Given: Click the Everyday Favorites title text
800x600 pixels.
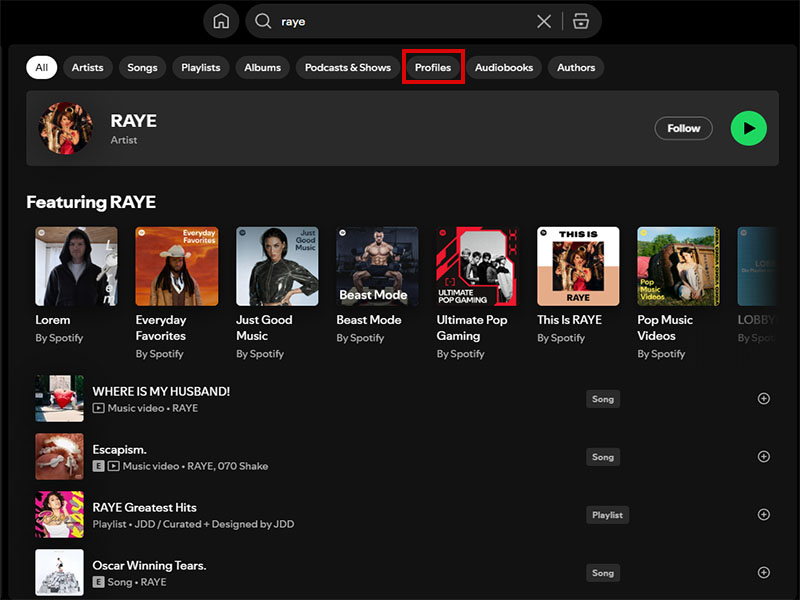Looking at the screenshot, I should [x=161, y=328].
